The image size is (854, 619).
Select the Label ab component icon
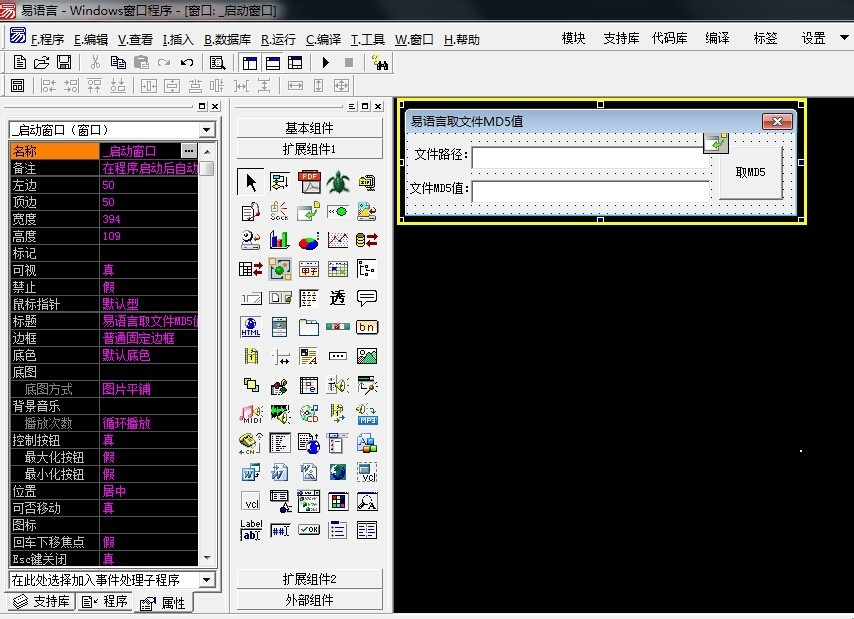pyautogui.click(x=251, y=530)
